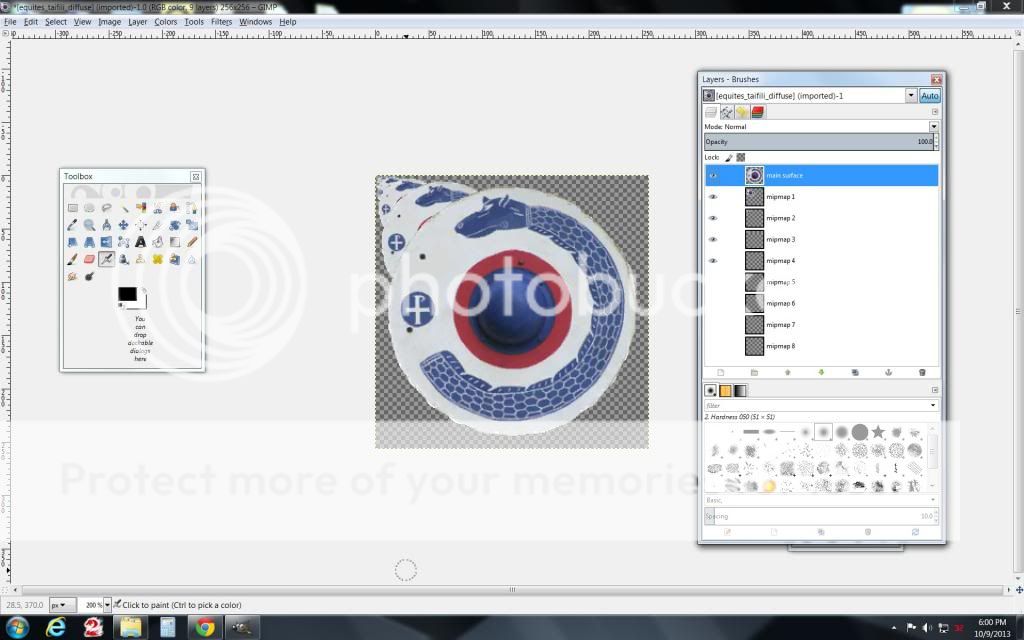Click the Auto button
This screenshot has width=1024, height=640.
[930, 96]
